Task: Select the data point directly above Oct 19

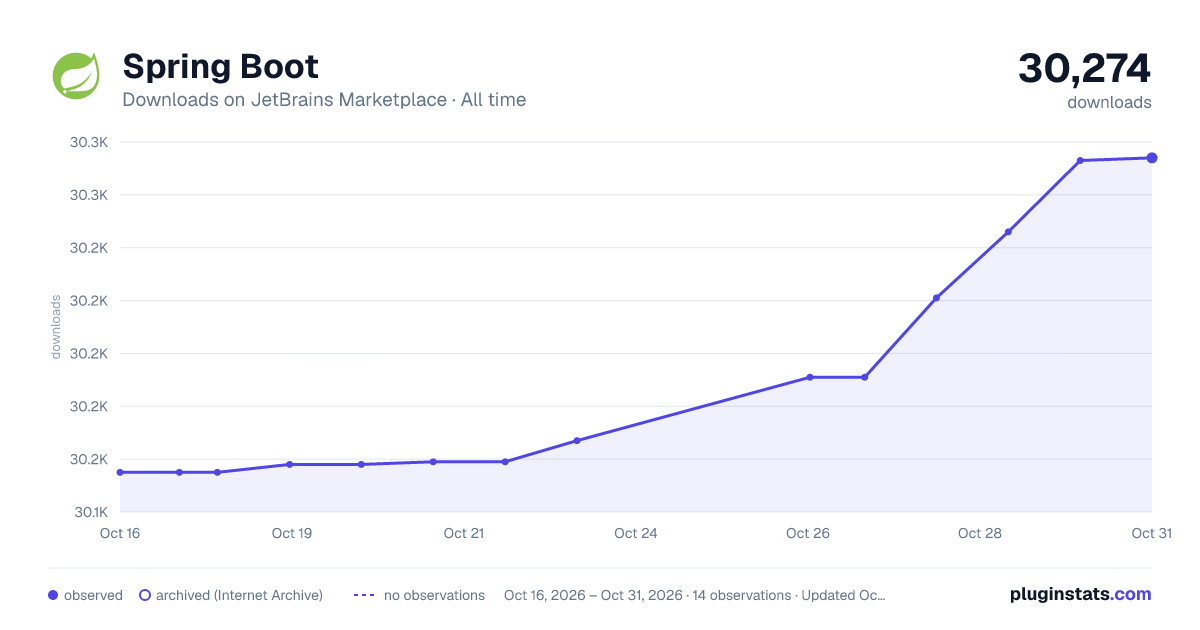Action: [289, 464]
